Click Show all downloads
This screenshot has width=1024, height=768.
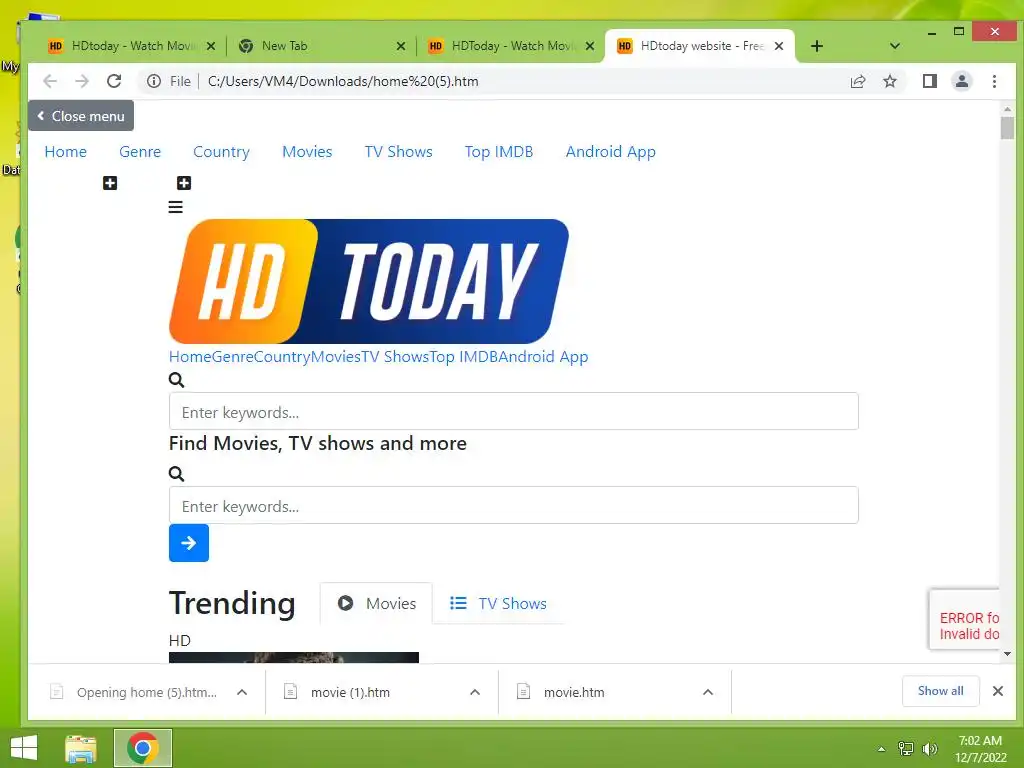(x=940, y=691)
